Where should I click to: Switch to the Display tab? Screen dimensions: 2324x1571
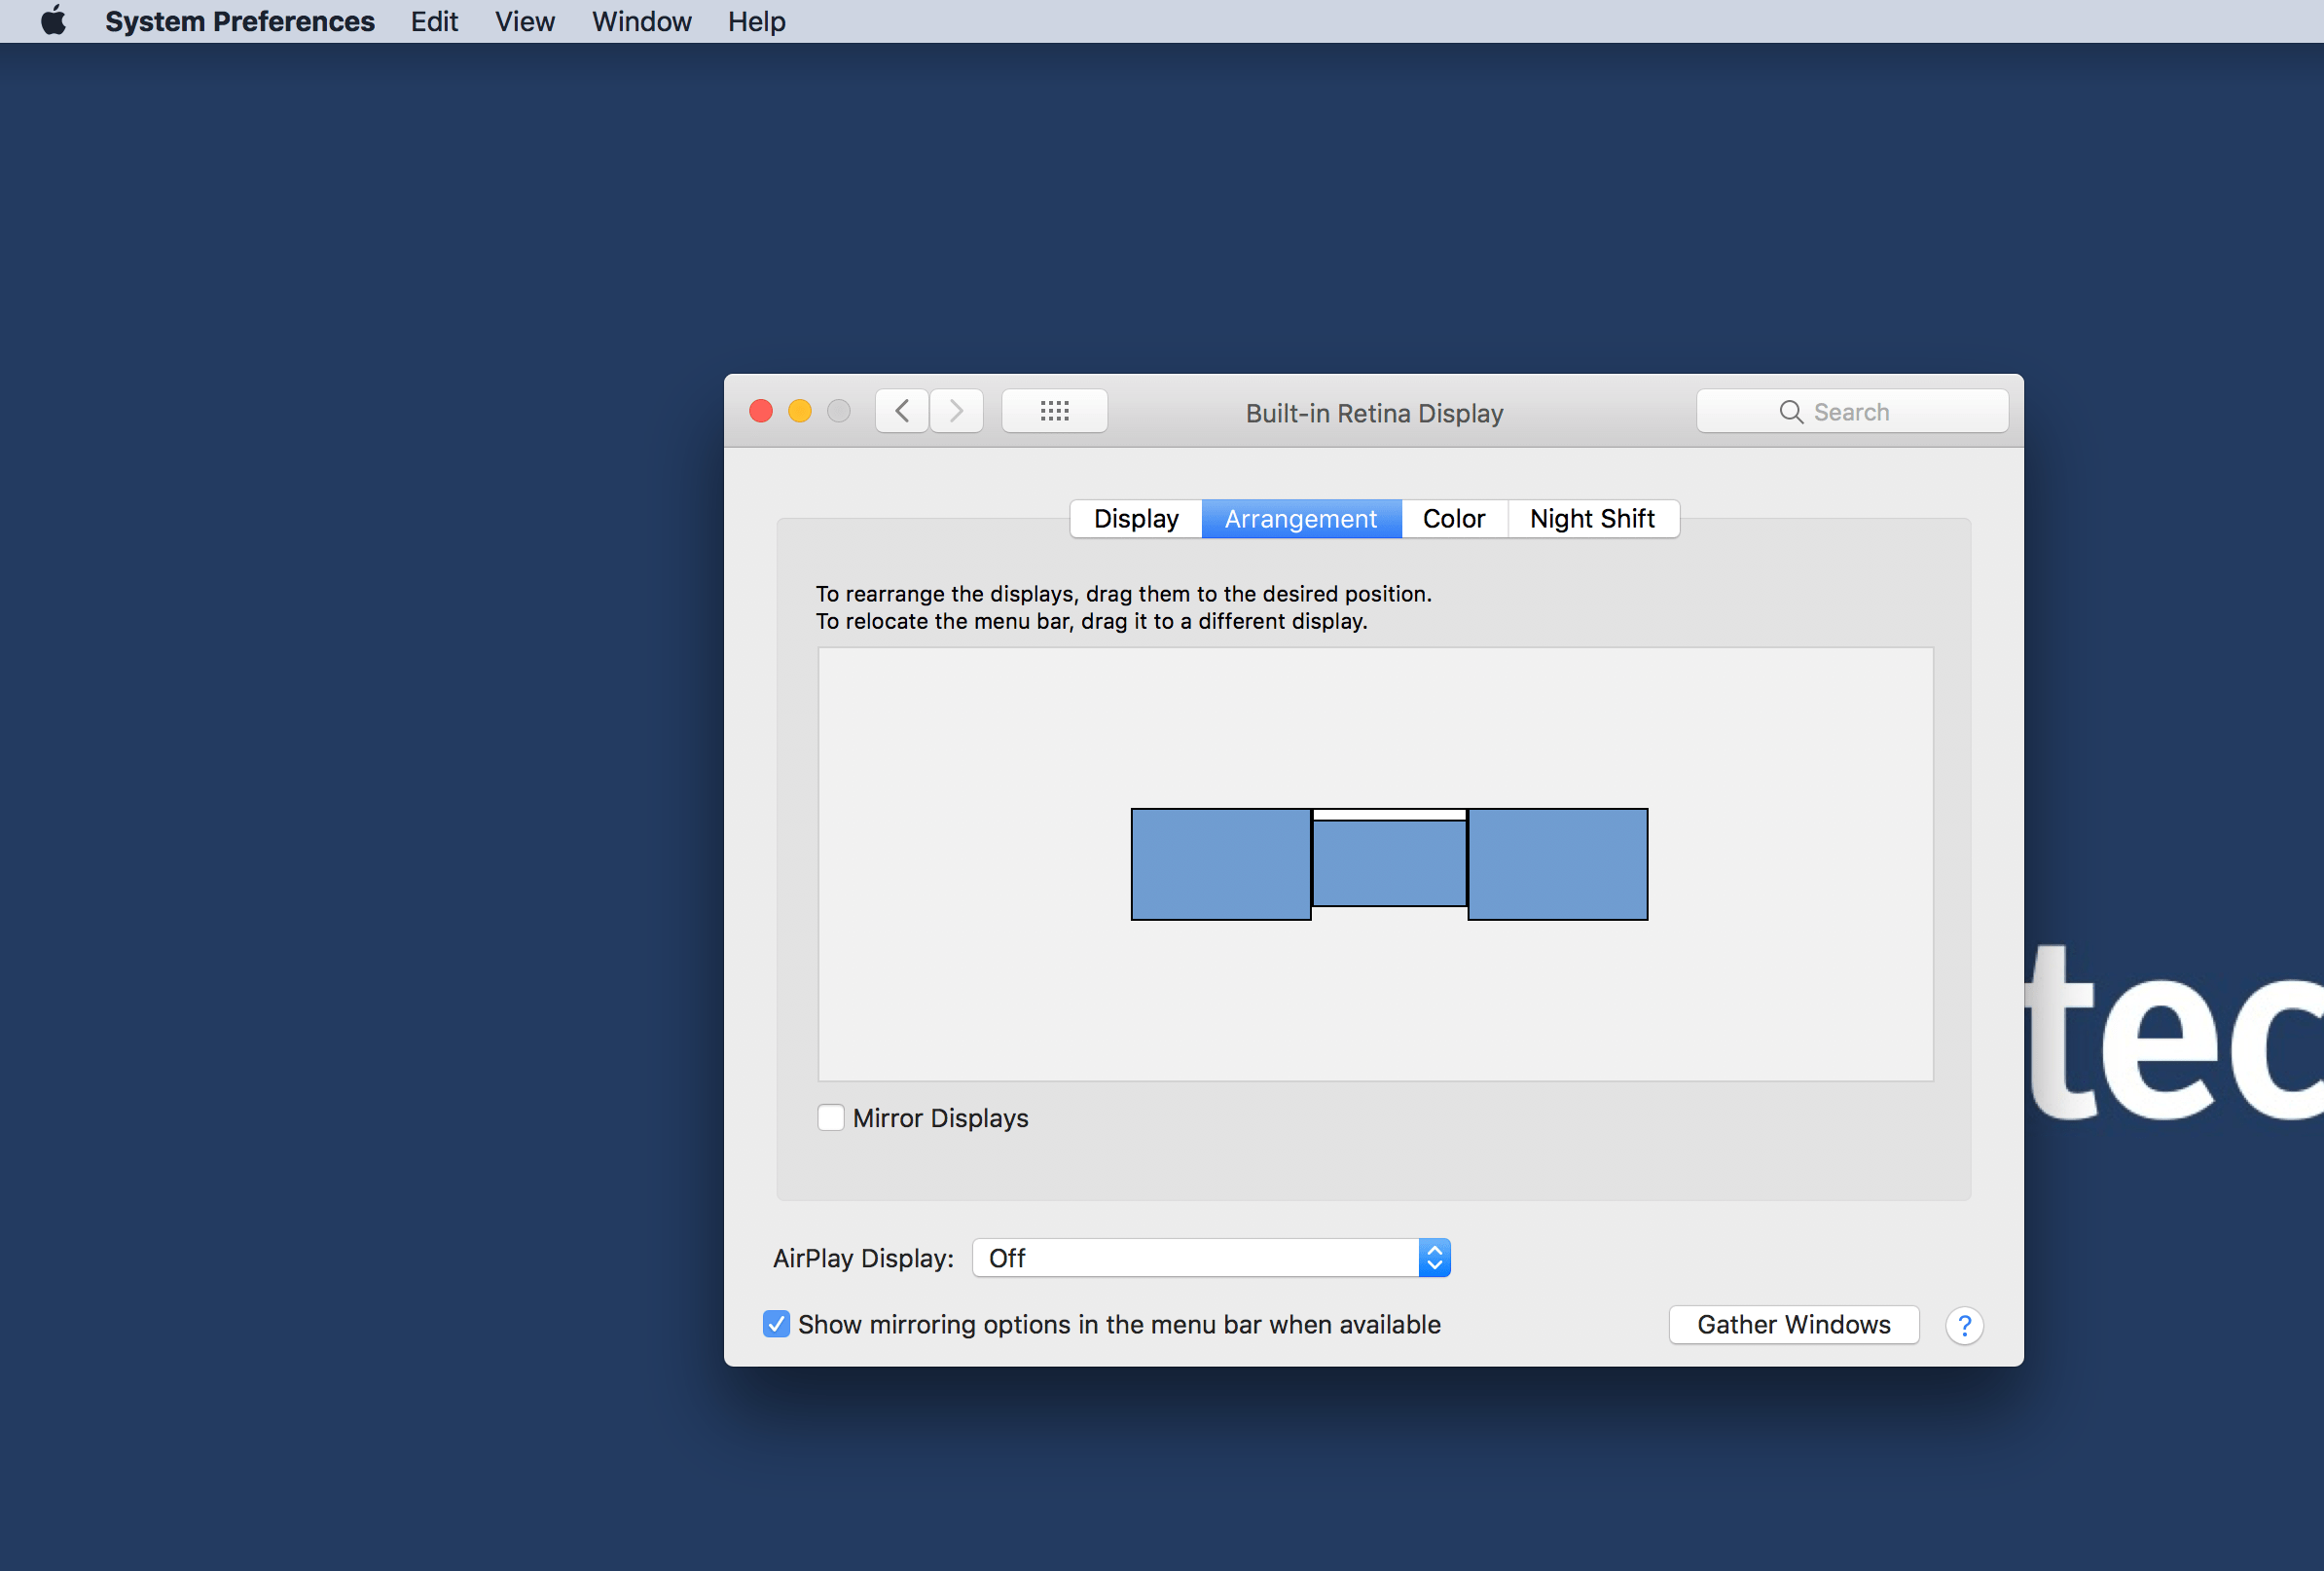coord(1136,519)
